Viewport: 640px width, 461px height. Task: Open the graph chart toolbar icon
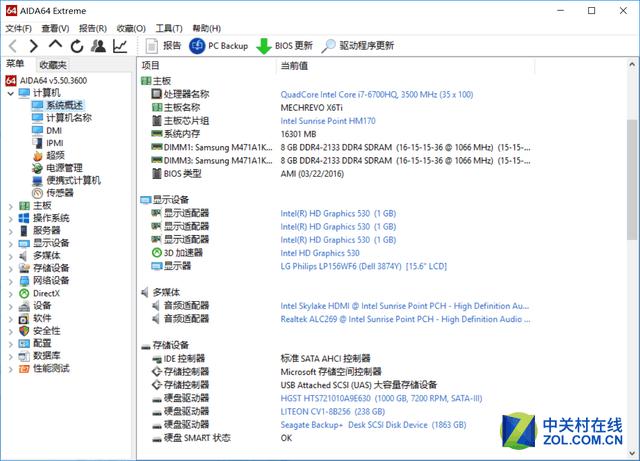pyautogui.click(x=120, y=46)
